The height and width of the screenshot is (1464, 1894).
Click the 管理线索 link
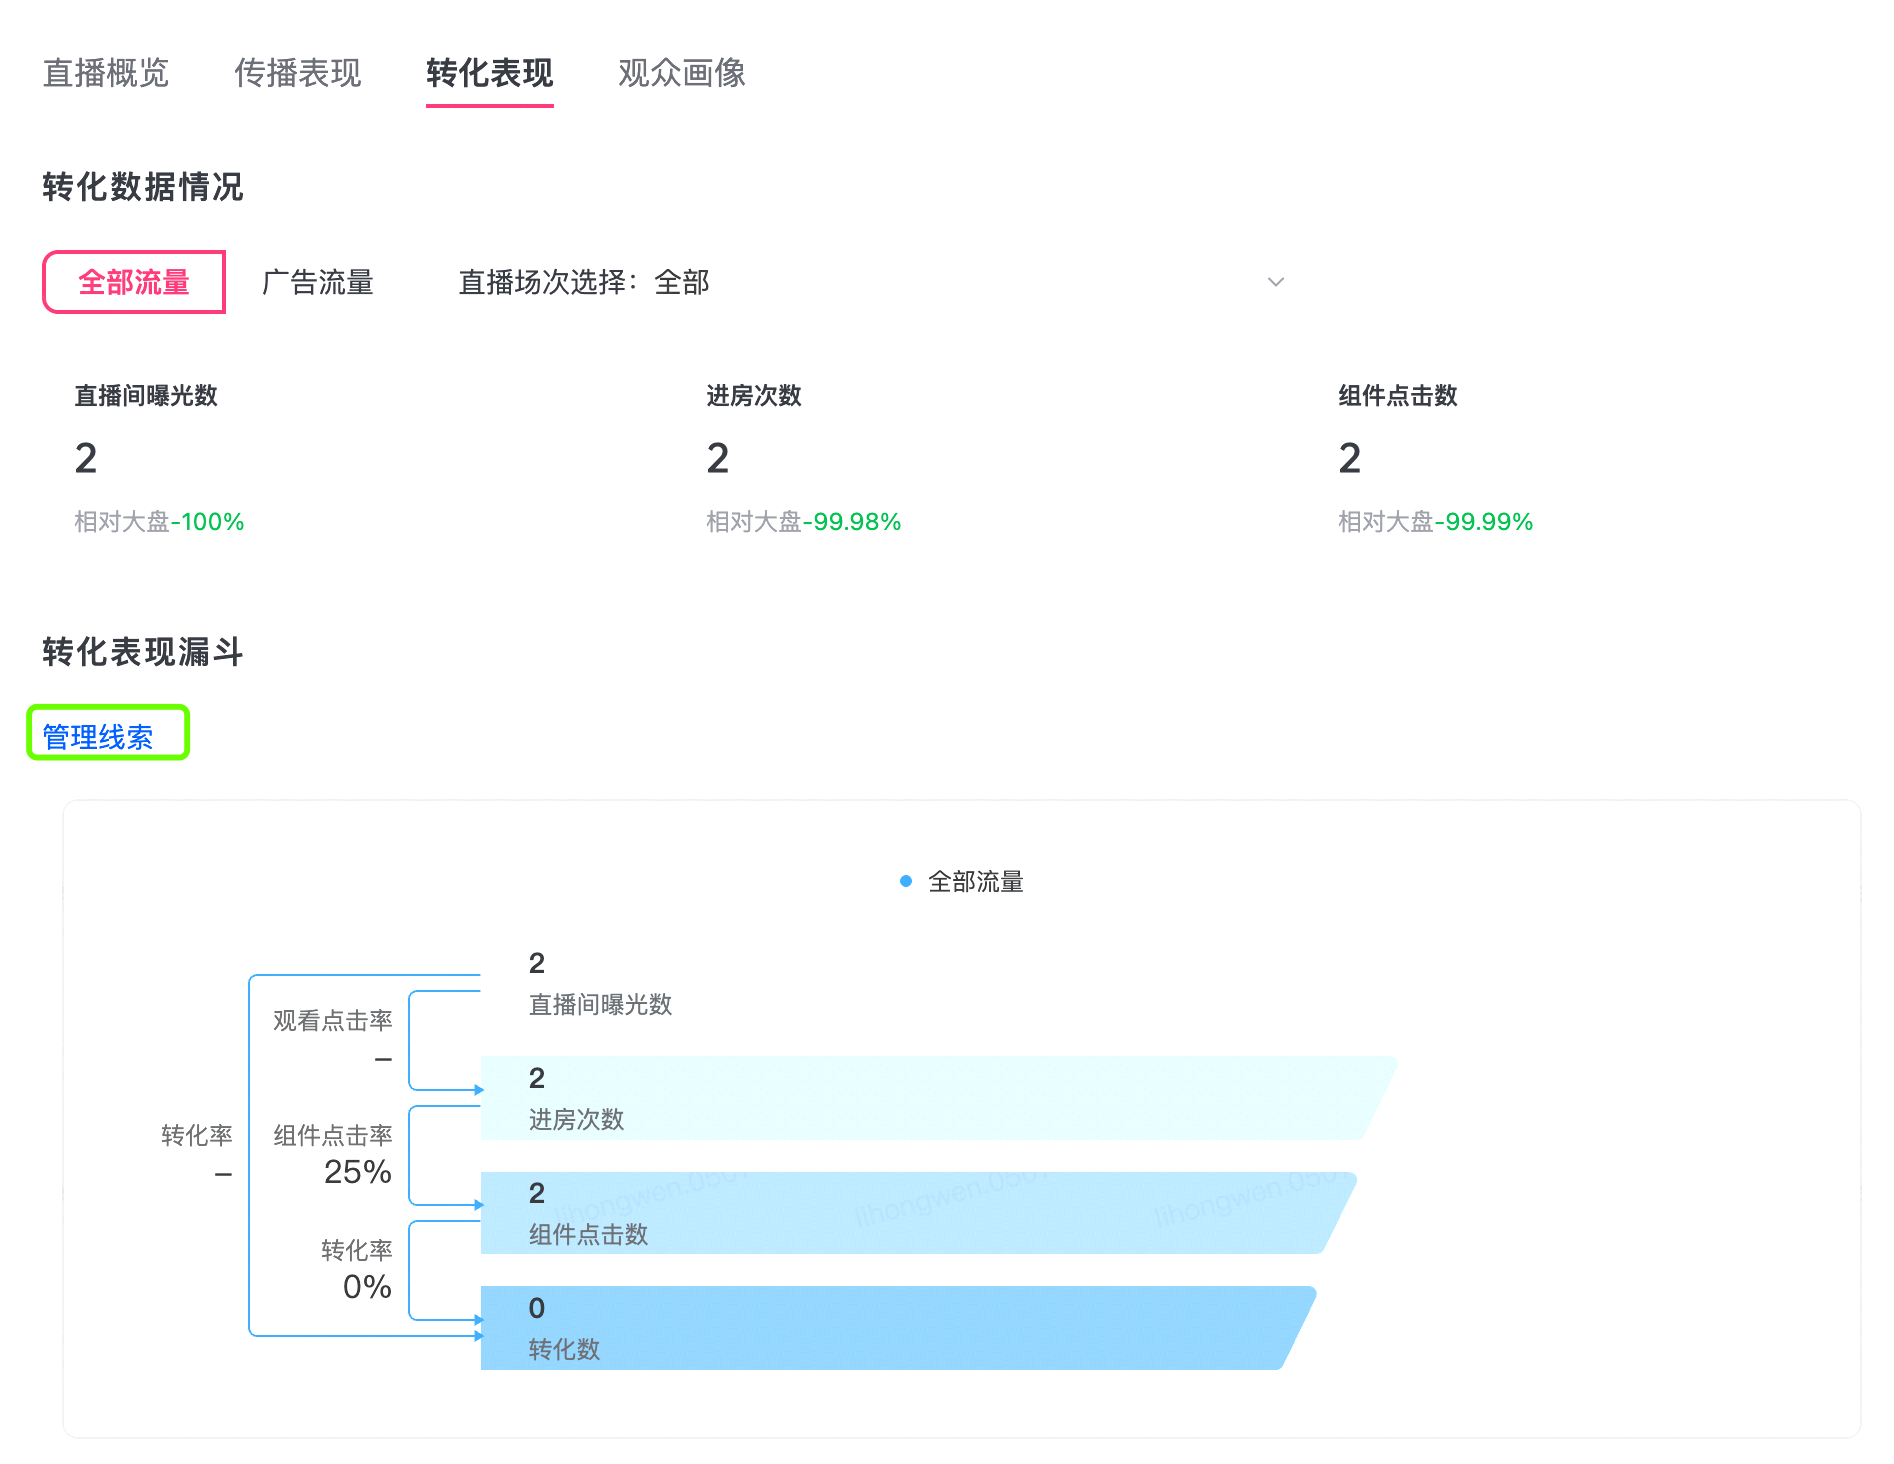98,737
